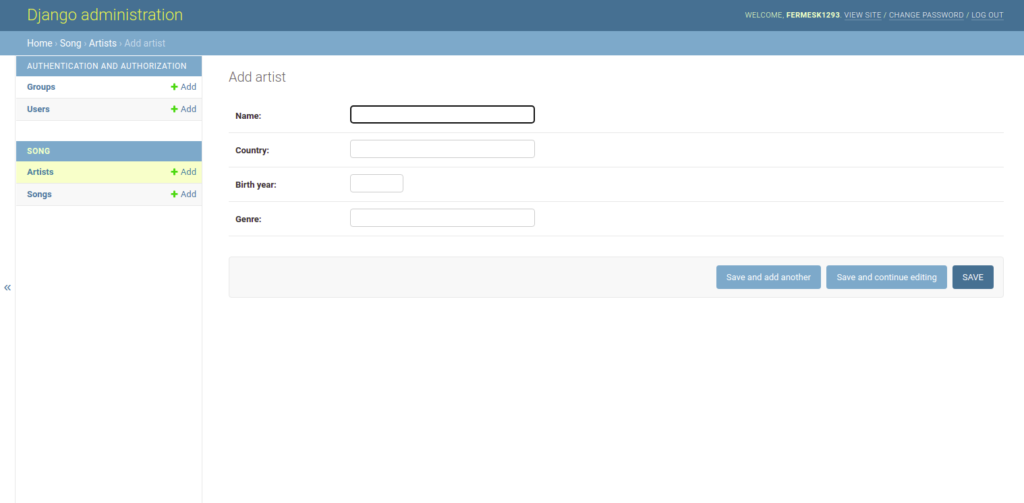Focus the Country input field

(442, 149)
